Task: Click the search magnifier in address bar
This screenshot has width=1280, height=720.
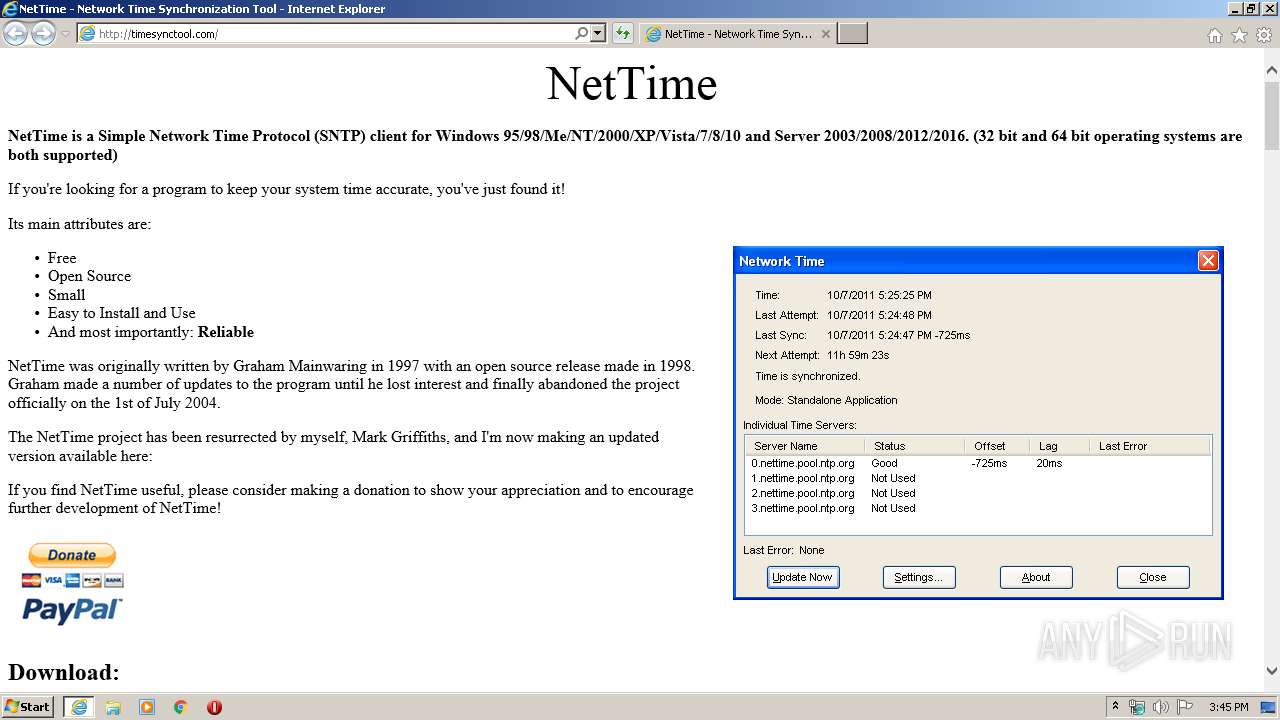Action: [x=582, y=34]
